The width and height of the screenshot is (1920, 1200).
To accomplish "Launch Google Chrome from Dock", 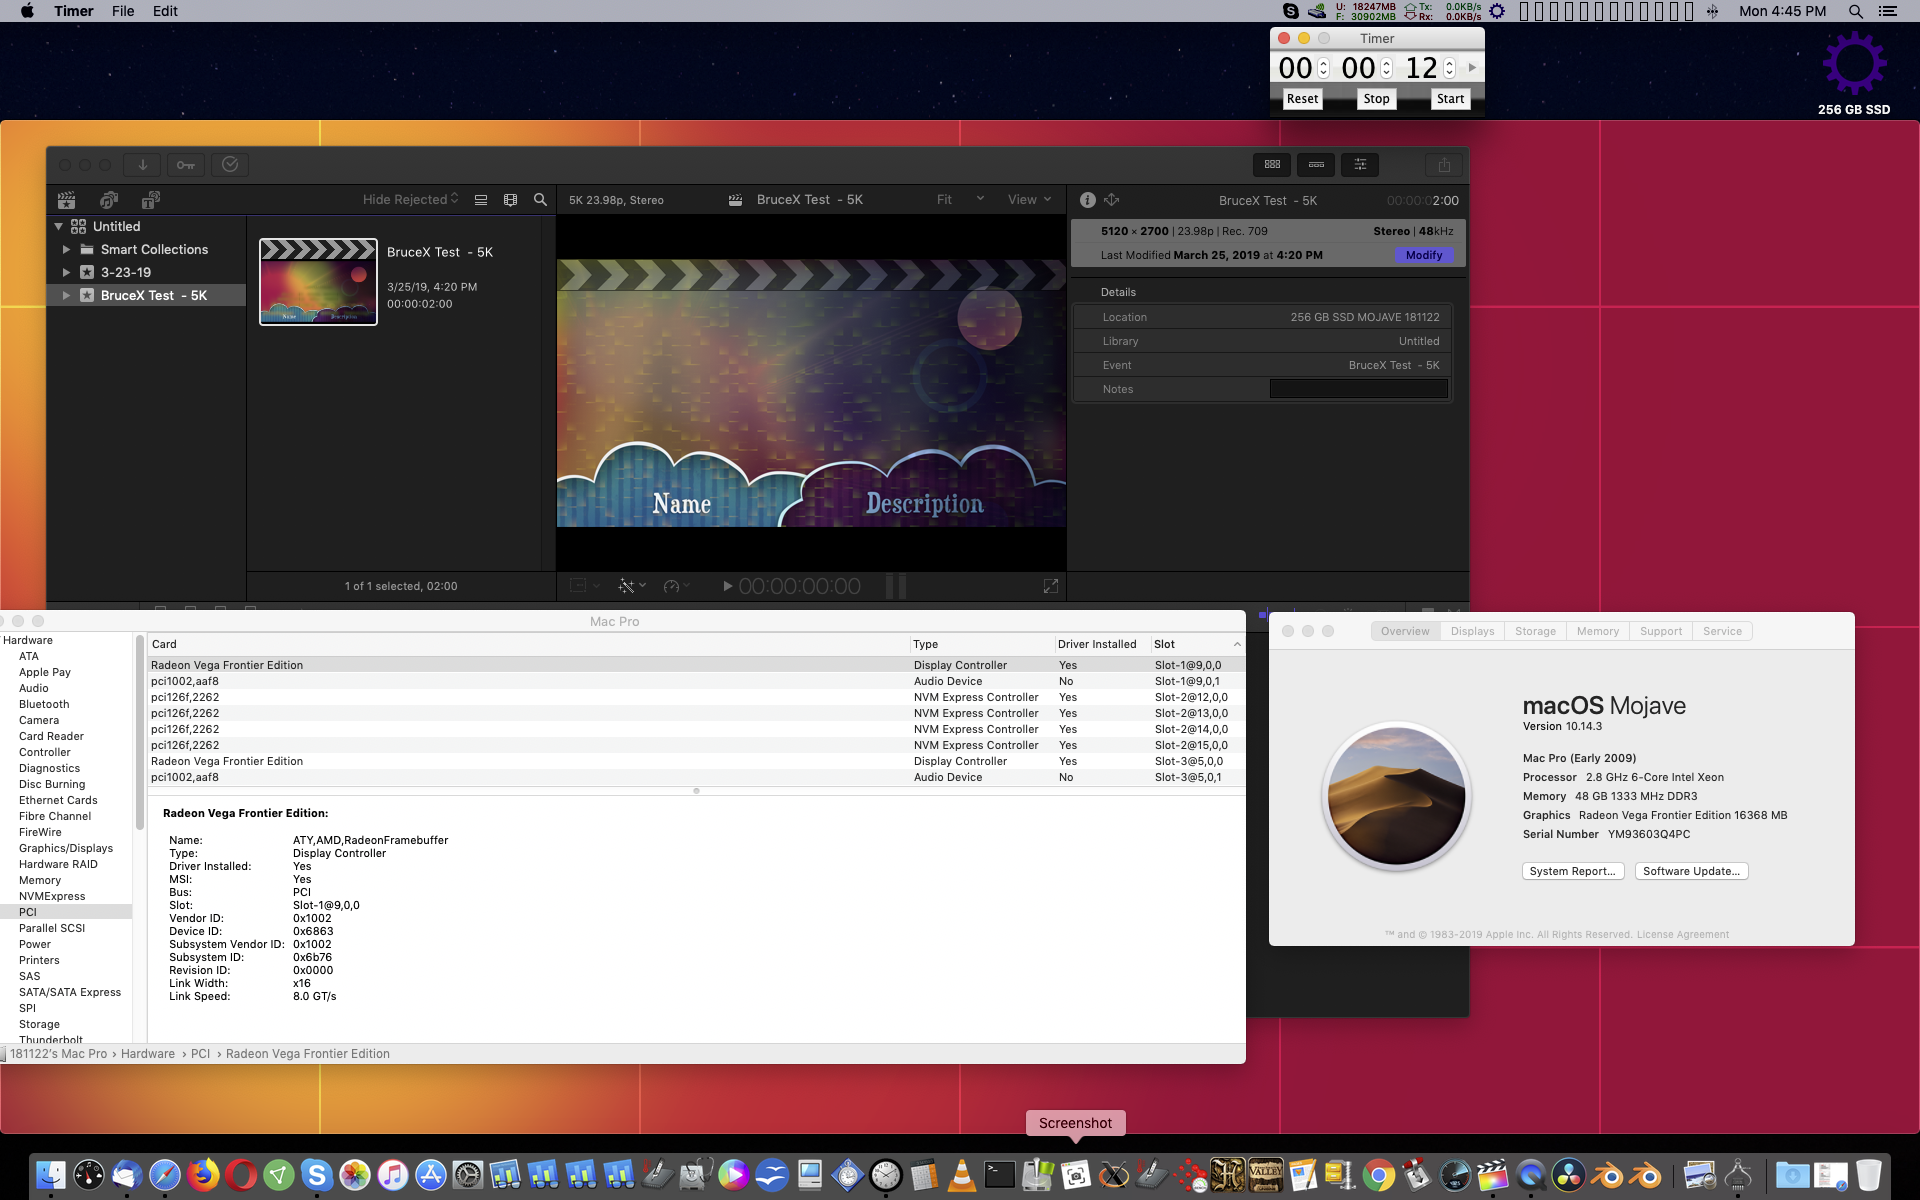I will (x=1378, y=1175).
